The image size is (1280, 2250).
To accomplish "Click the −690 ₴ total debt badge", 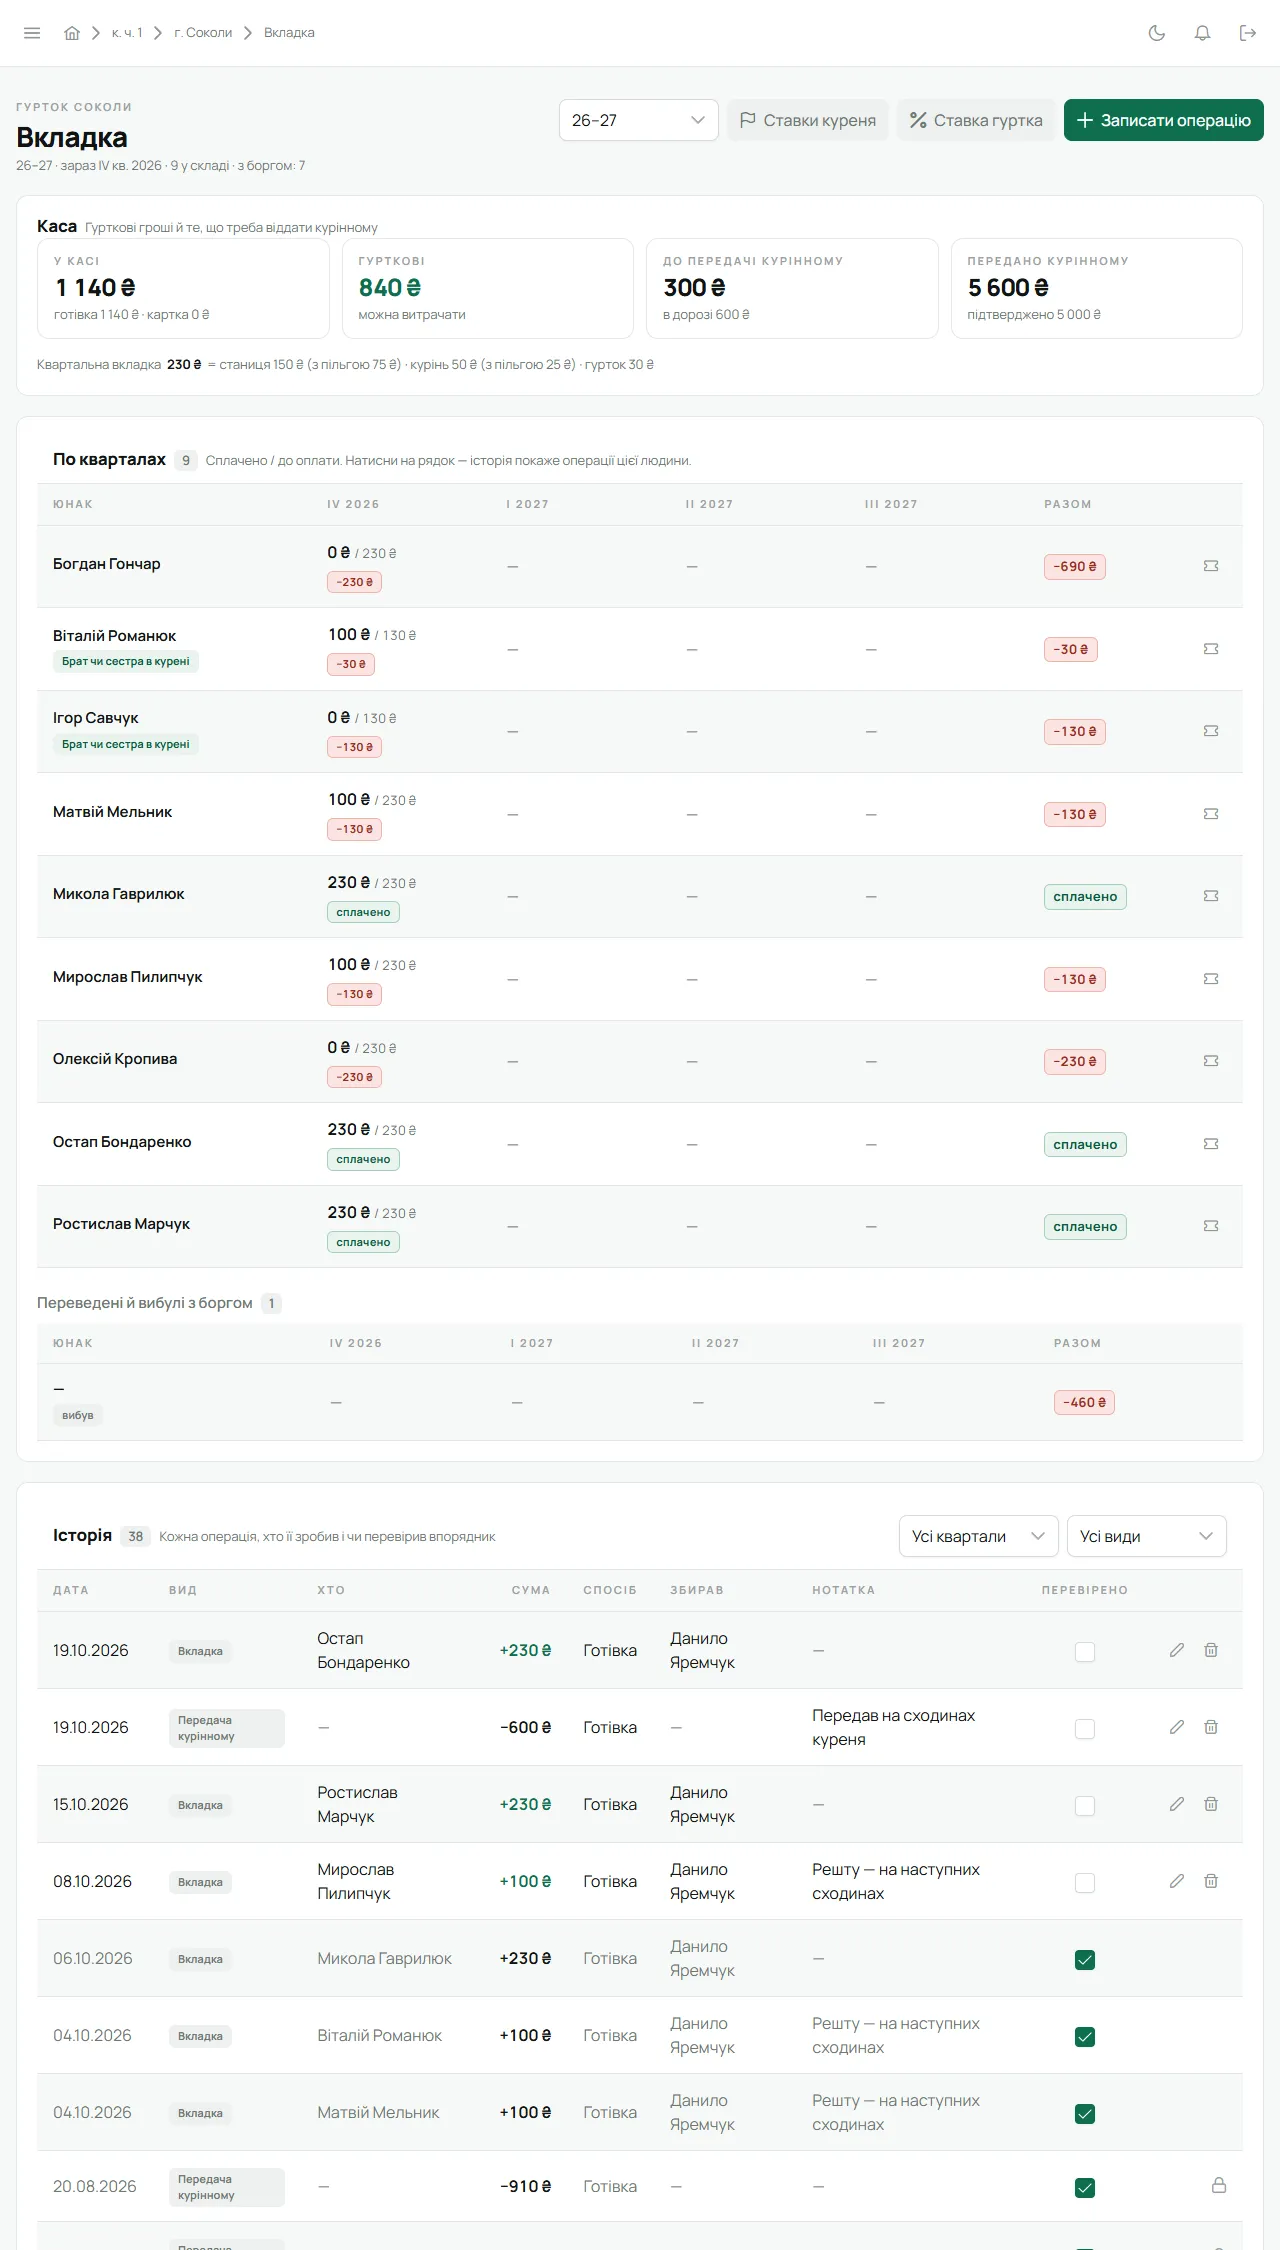I will coord(1075,567).
